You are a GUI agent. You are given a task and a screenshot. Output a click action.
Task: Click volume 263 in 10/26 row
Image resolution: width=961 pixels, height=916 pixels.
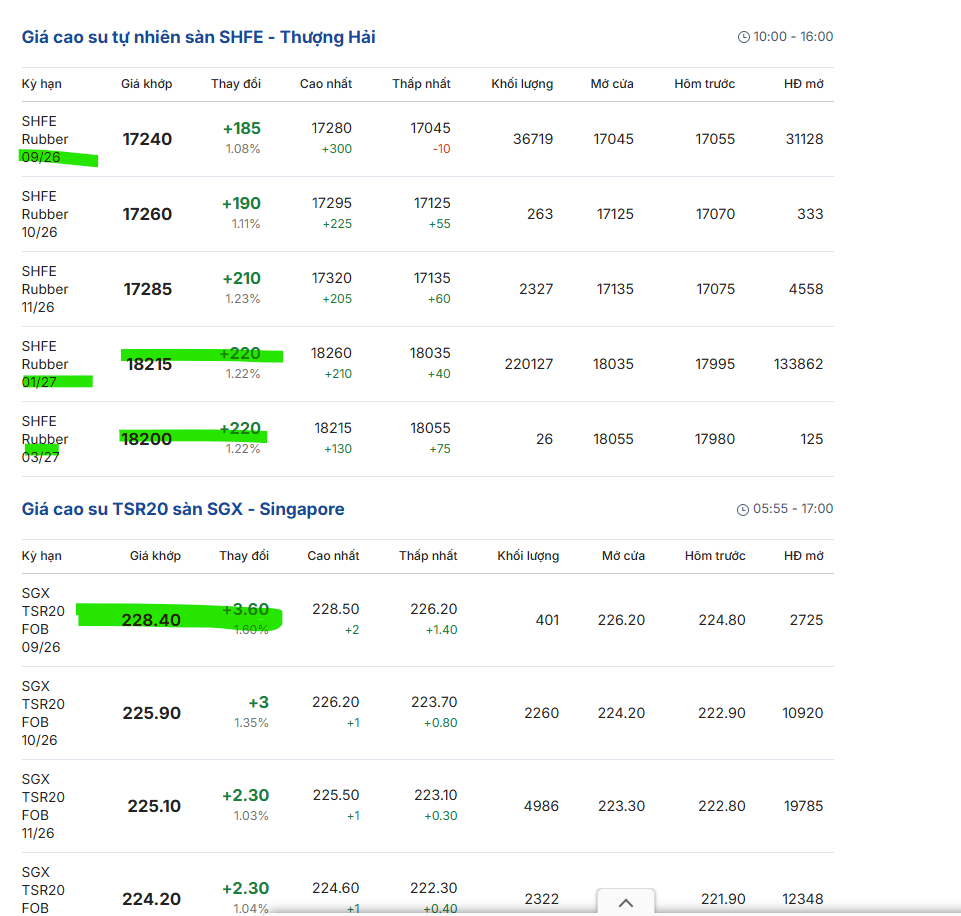tap(540, 214)
